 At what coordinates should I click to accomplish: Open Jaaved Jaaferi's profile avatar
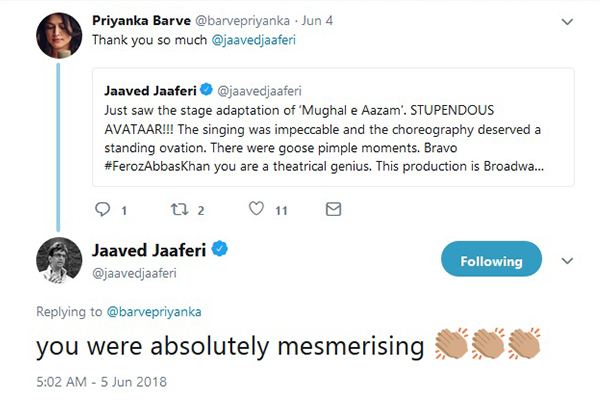59,260
